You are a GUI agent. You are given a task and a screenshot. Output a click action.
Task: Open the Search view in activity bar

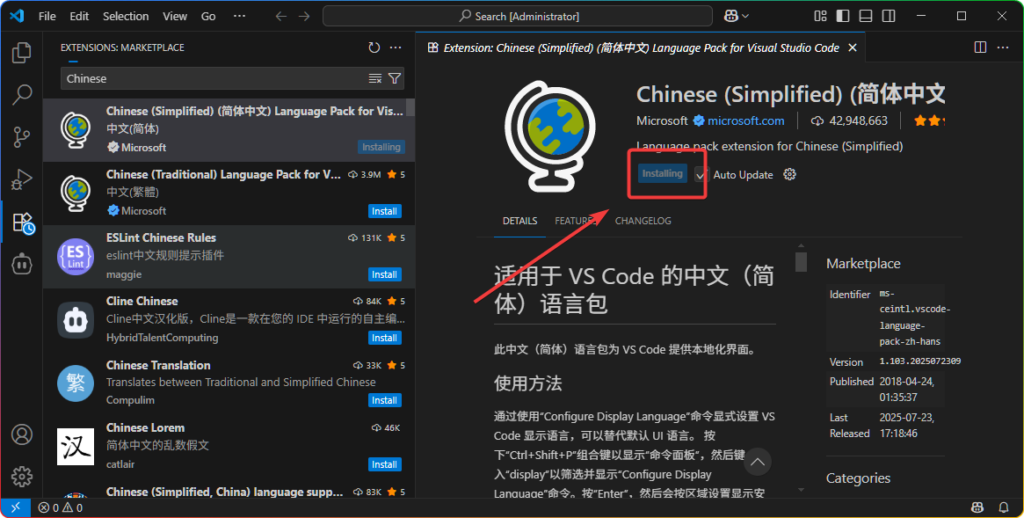click(22, 95)
